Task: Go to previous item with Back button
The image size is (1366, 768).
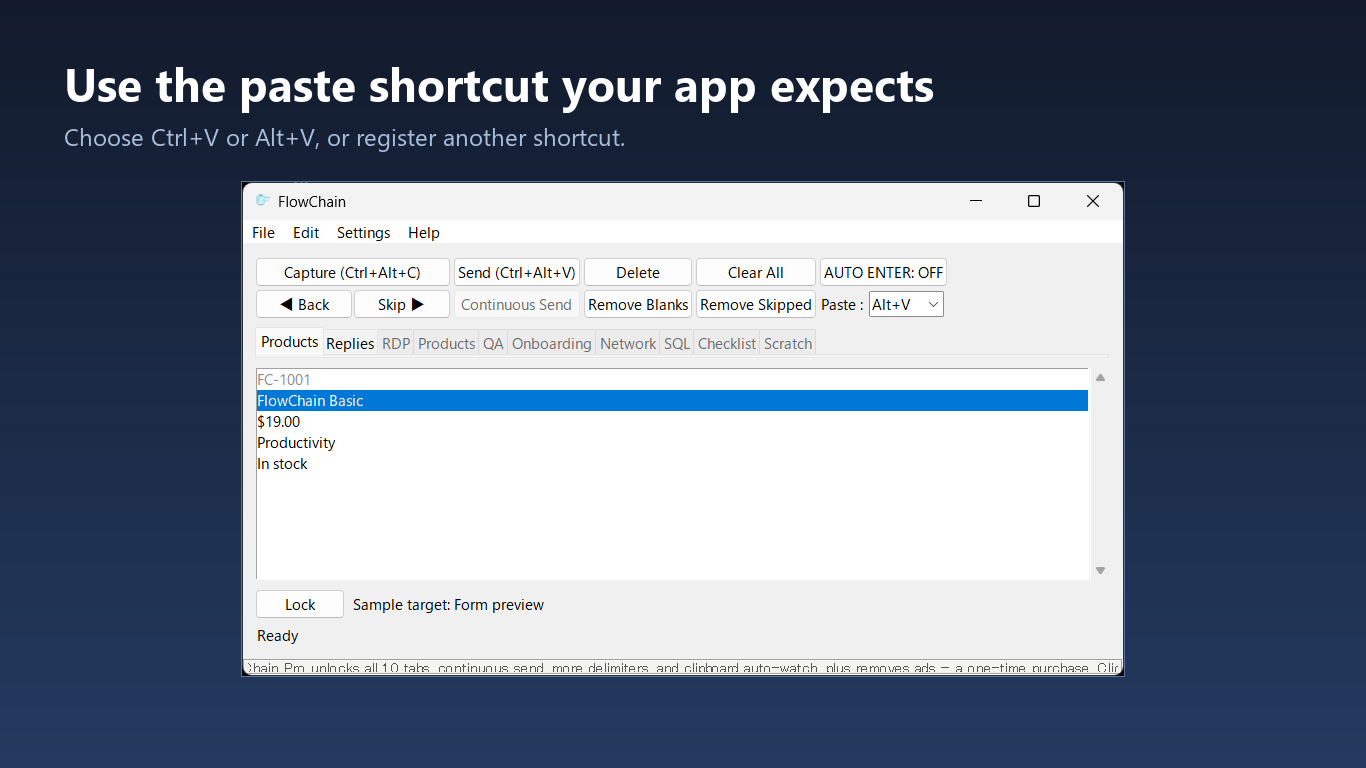Action: (304, 305)
